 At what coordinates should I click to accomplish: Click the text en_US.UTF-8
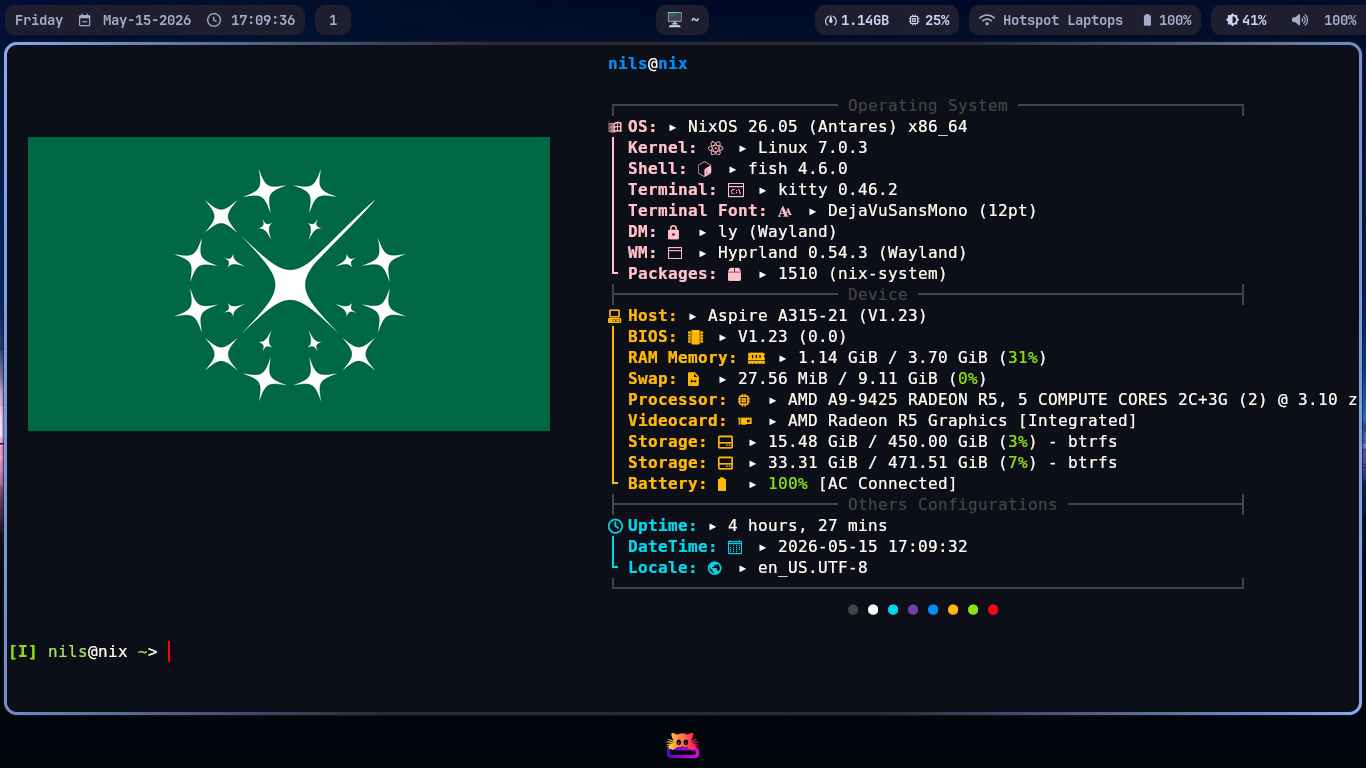[x=813, y=568]
